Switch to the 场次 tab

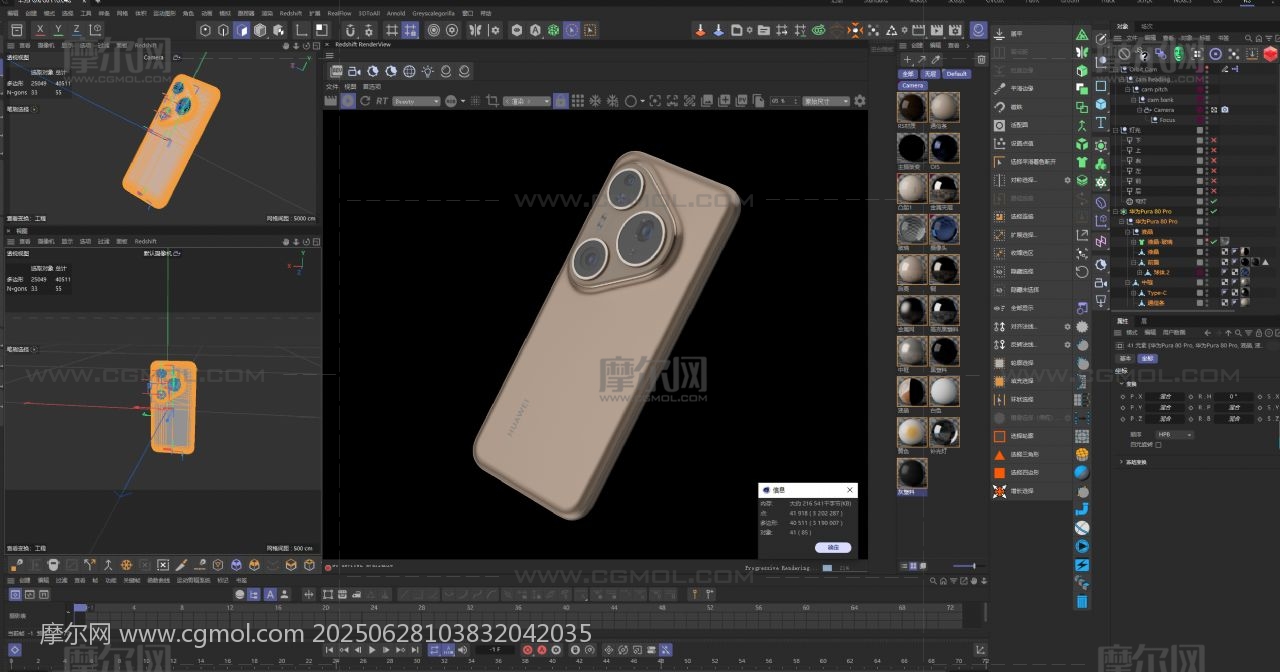(x=1147, y=26)
